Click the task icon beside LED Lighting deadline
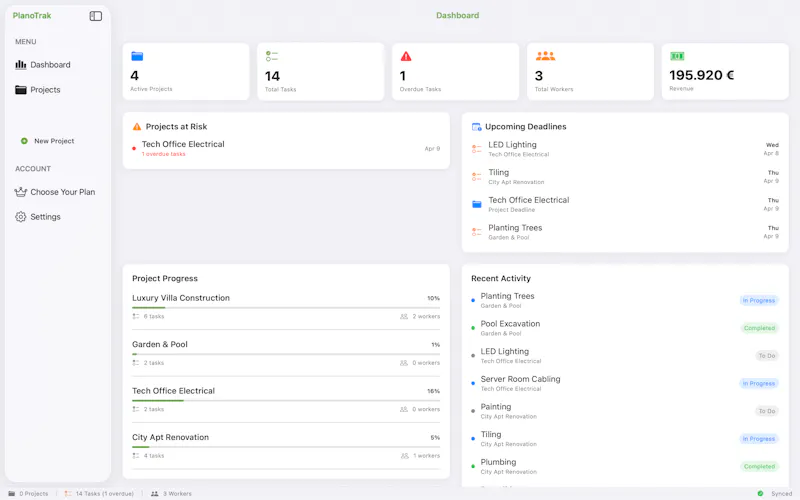 coord(477,149)
